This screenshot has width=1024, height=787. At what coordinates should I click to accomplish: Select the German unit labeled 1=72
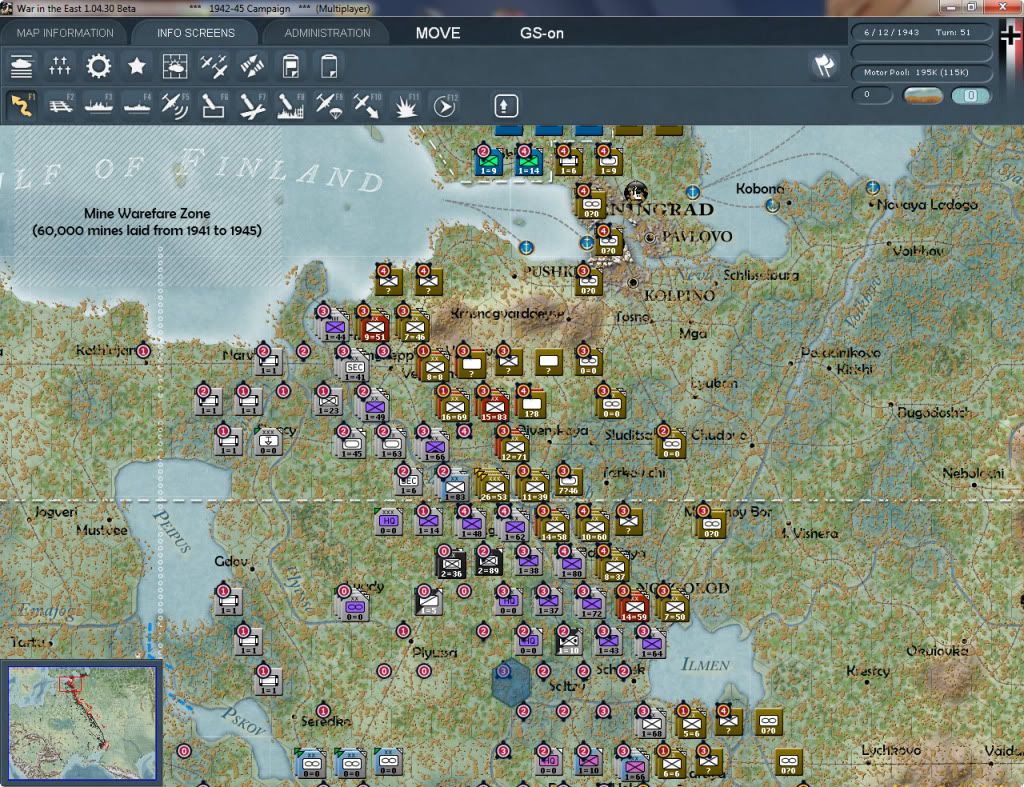591,605
